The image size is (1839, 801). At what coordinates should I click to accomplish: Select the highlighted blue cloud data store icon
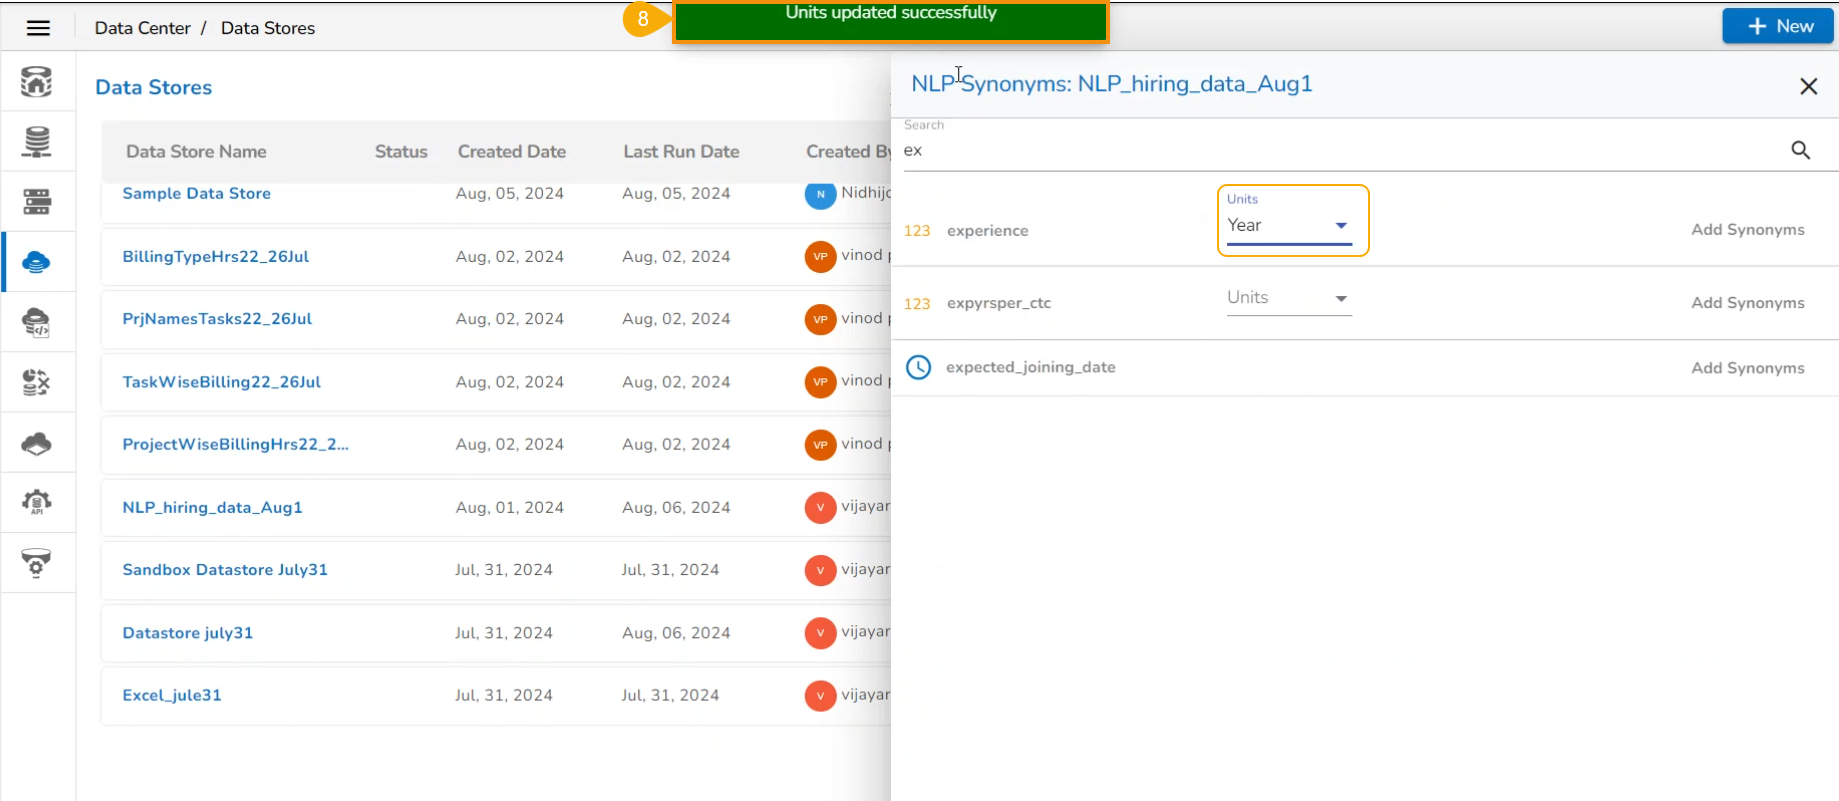pos(36,262)
